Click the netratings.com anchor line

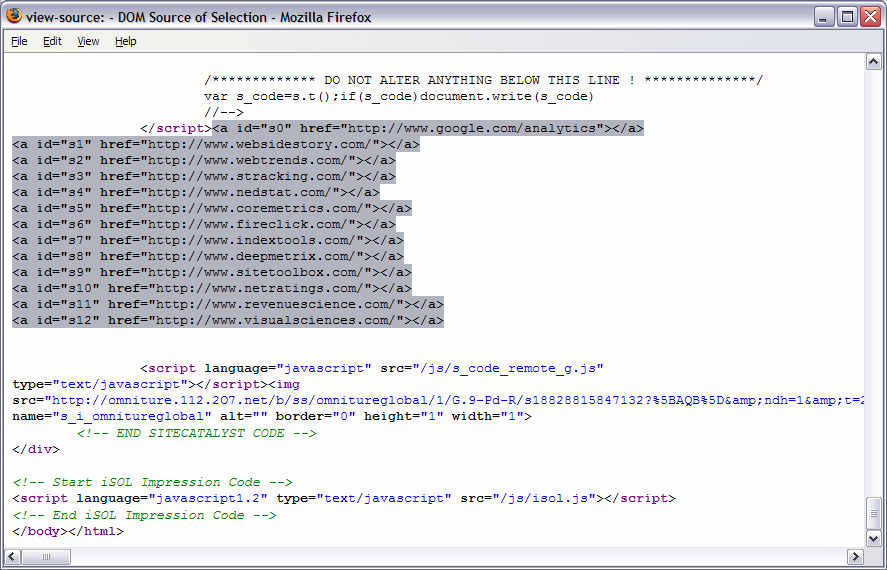coord(212,288)
